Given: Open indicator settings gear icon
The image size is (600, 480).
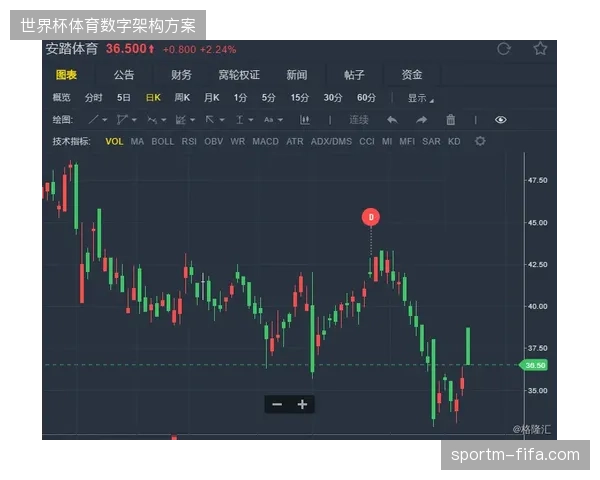Looking at the screenshot, I should (480, 141).
